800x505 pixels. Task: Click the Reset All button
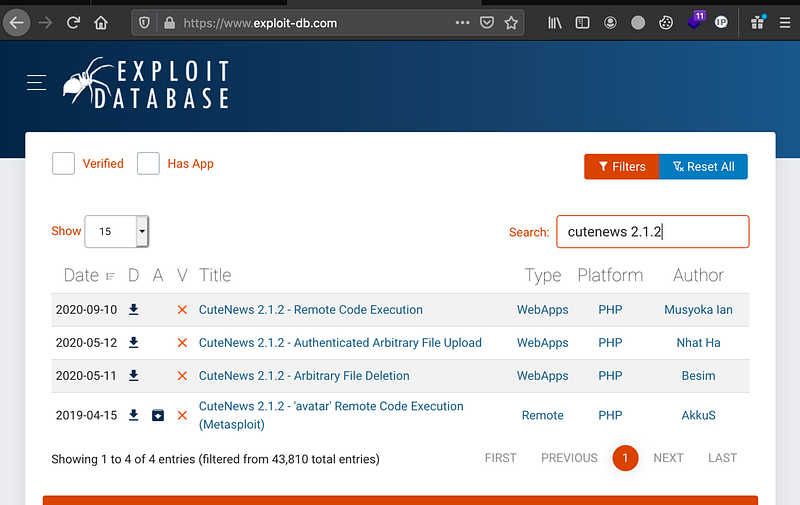[x=704, y=167]
